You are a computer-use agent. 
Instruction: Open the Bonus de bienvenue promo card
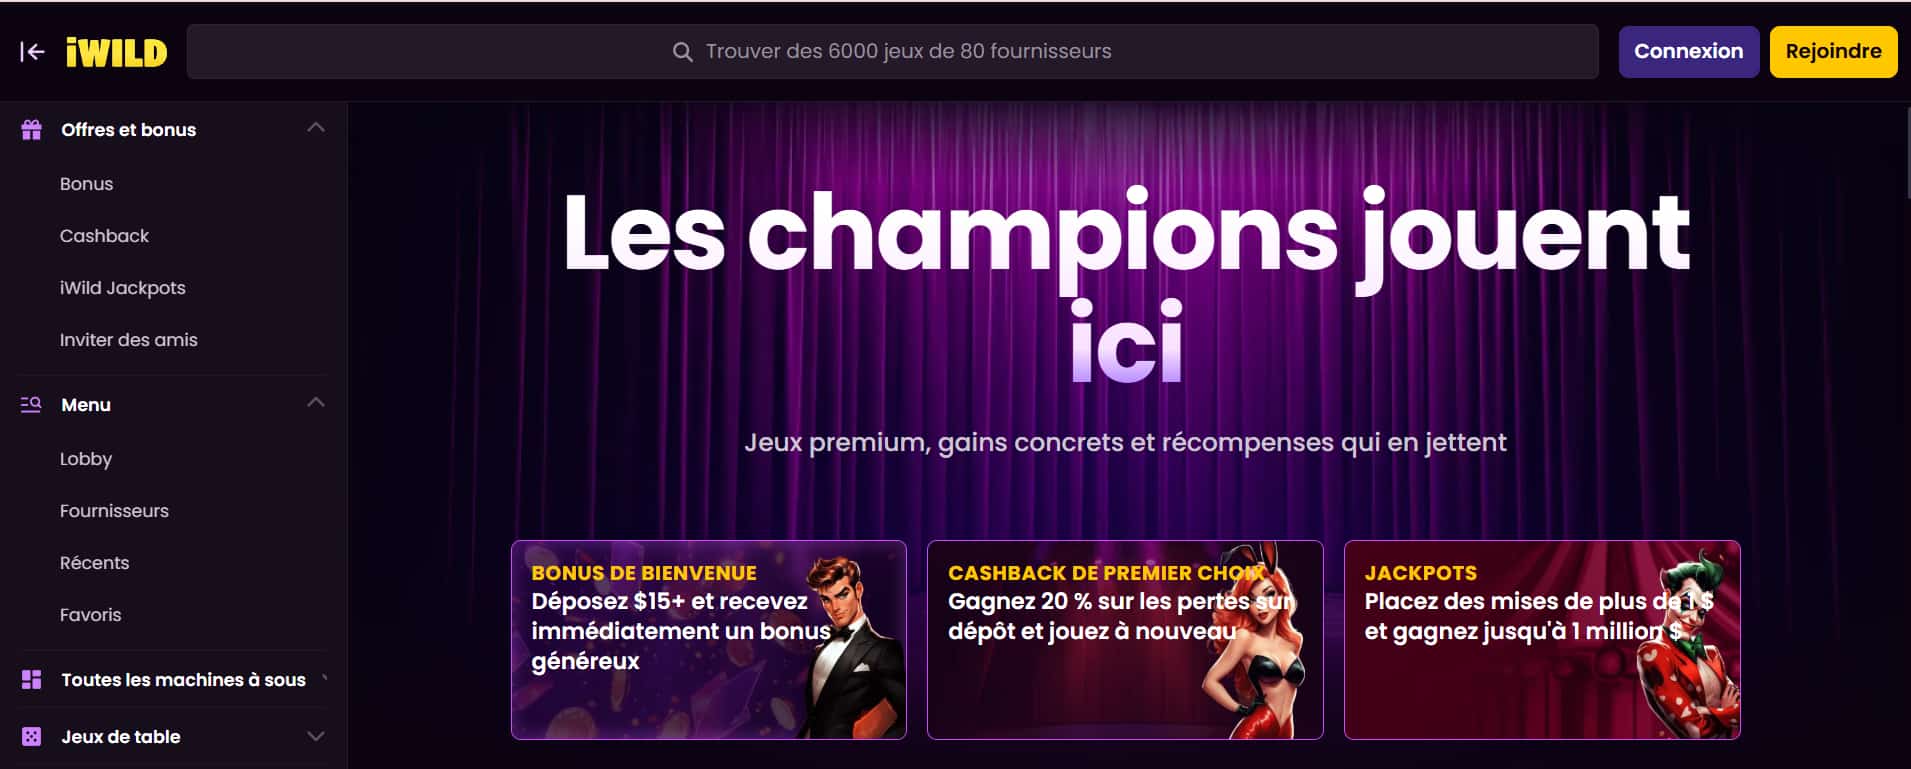(x=709, y=640)
